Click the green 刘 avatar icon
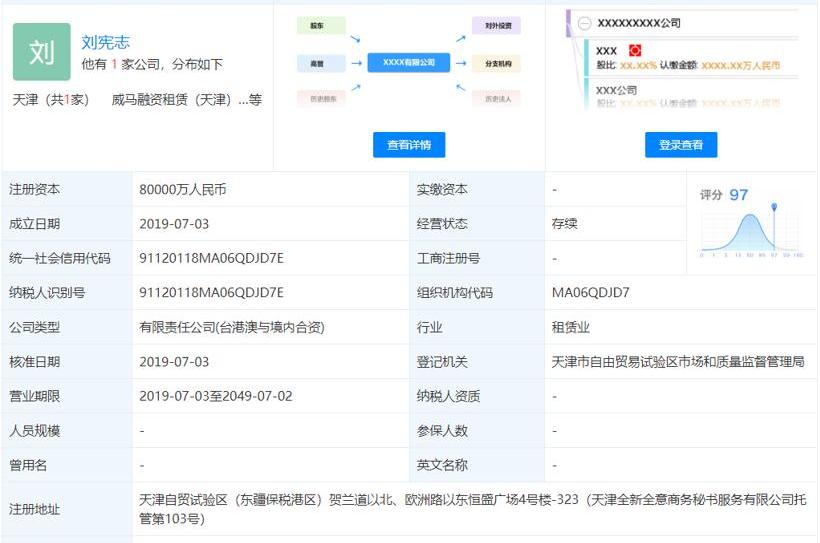This screenshot has height=543, width=820. tap(42, 52)
